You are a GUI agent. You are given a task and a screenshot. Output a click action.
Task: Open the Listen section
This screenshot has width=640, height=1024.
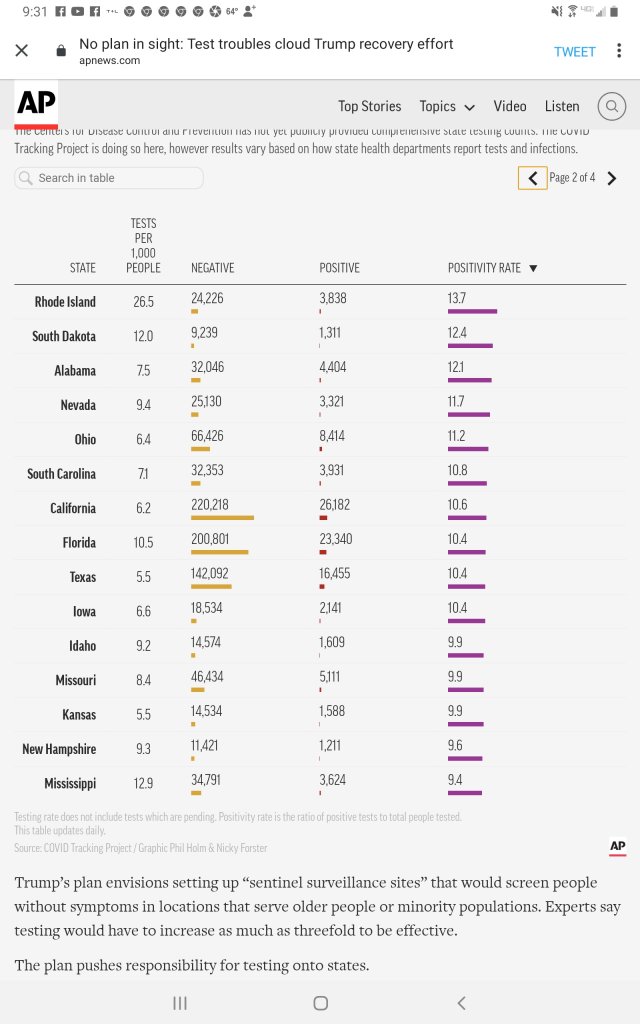coord(562,106)
